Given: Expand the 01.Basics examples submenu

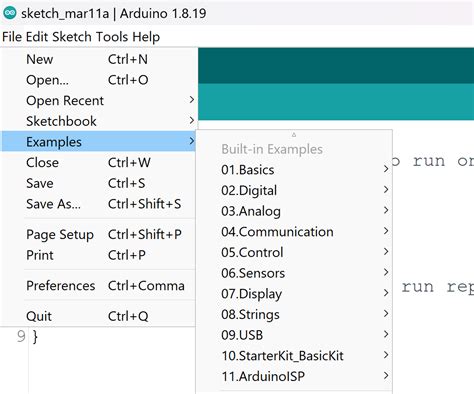Looking at the screenshot, I should click(294, 170).
